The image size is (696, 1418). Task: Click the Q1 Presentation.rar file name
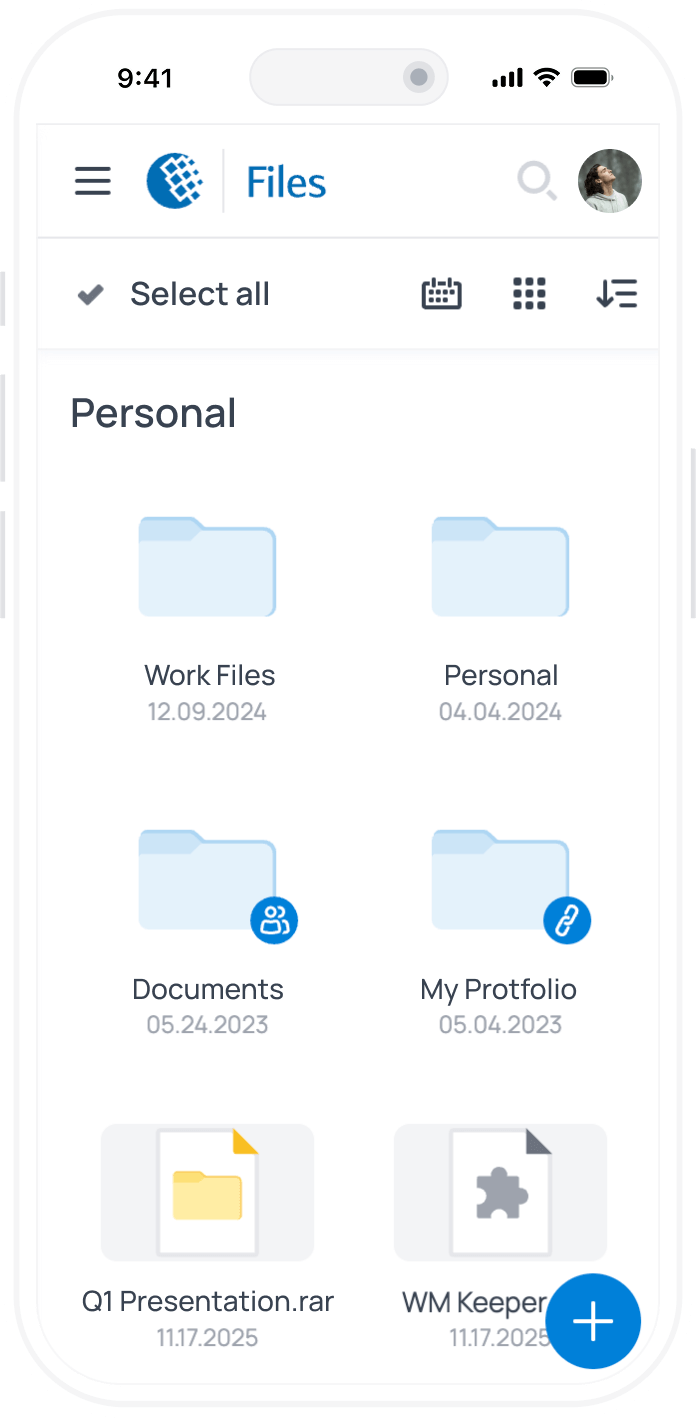coord(208,1301)
